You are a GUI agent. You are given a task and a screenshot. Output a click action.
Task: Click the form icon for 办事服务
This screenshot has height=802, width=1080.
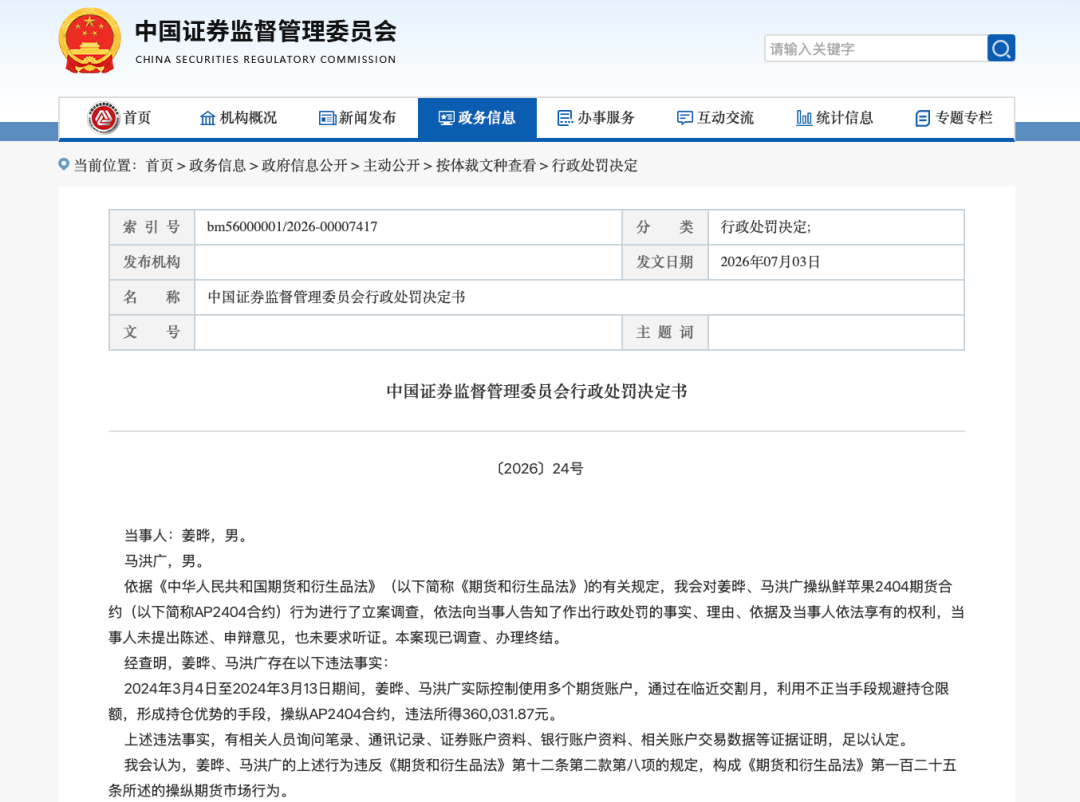click(x=565, y=119)
